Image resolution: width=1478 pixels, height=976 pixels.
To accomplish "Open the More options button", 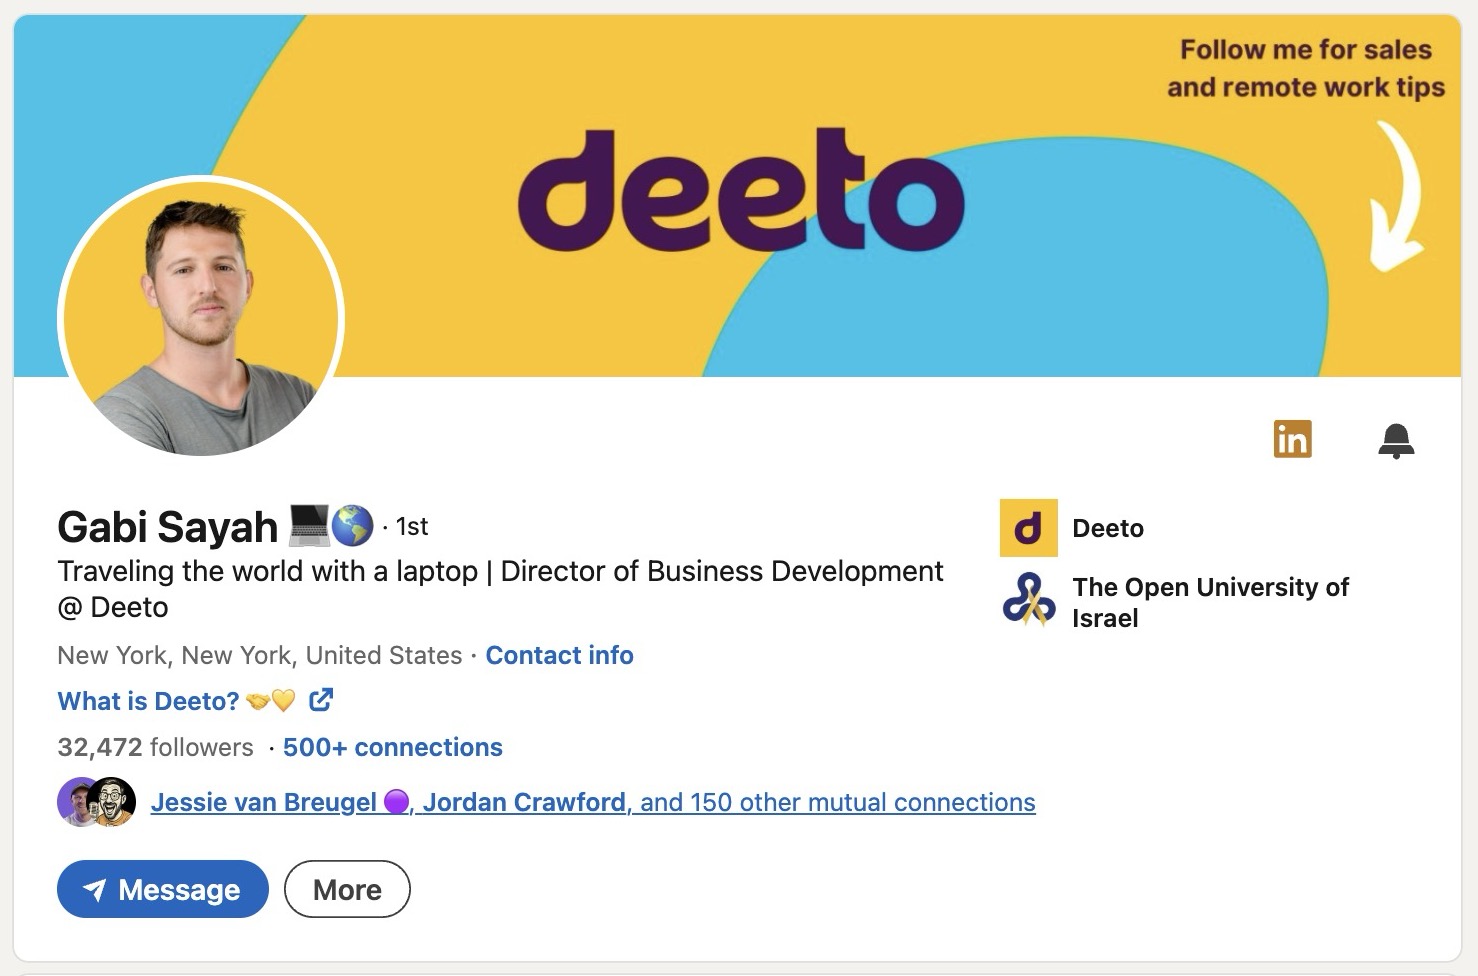I will (347, 889).
